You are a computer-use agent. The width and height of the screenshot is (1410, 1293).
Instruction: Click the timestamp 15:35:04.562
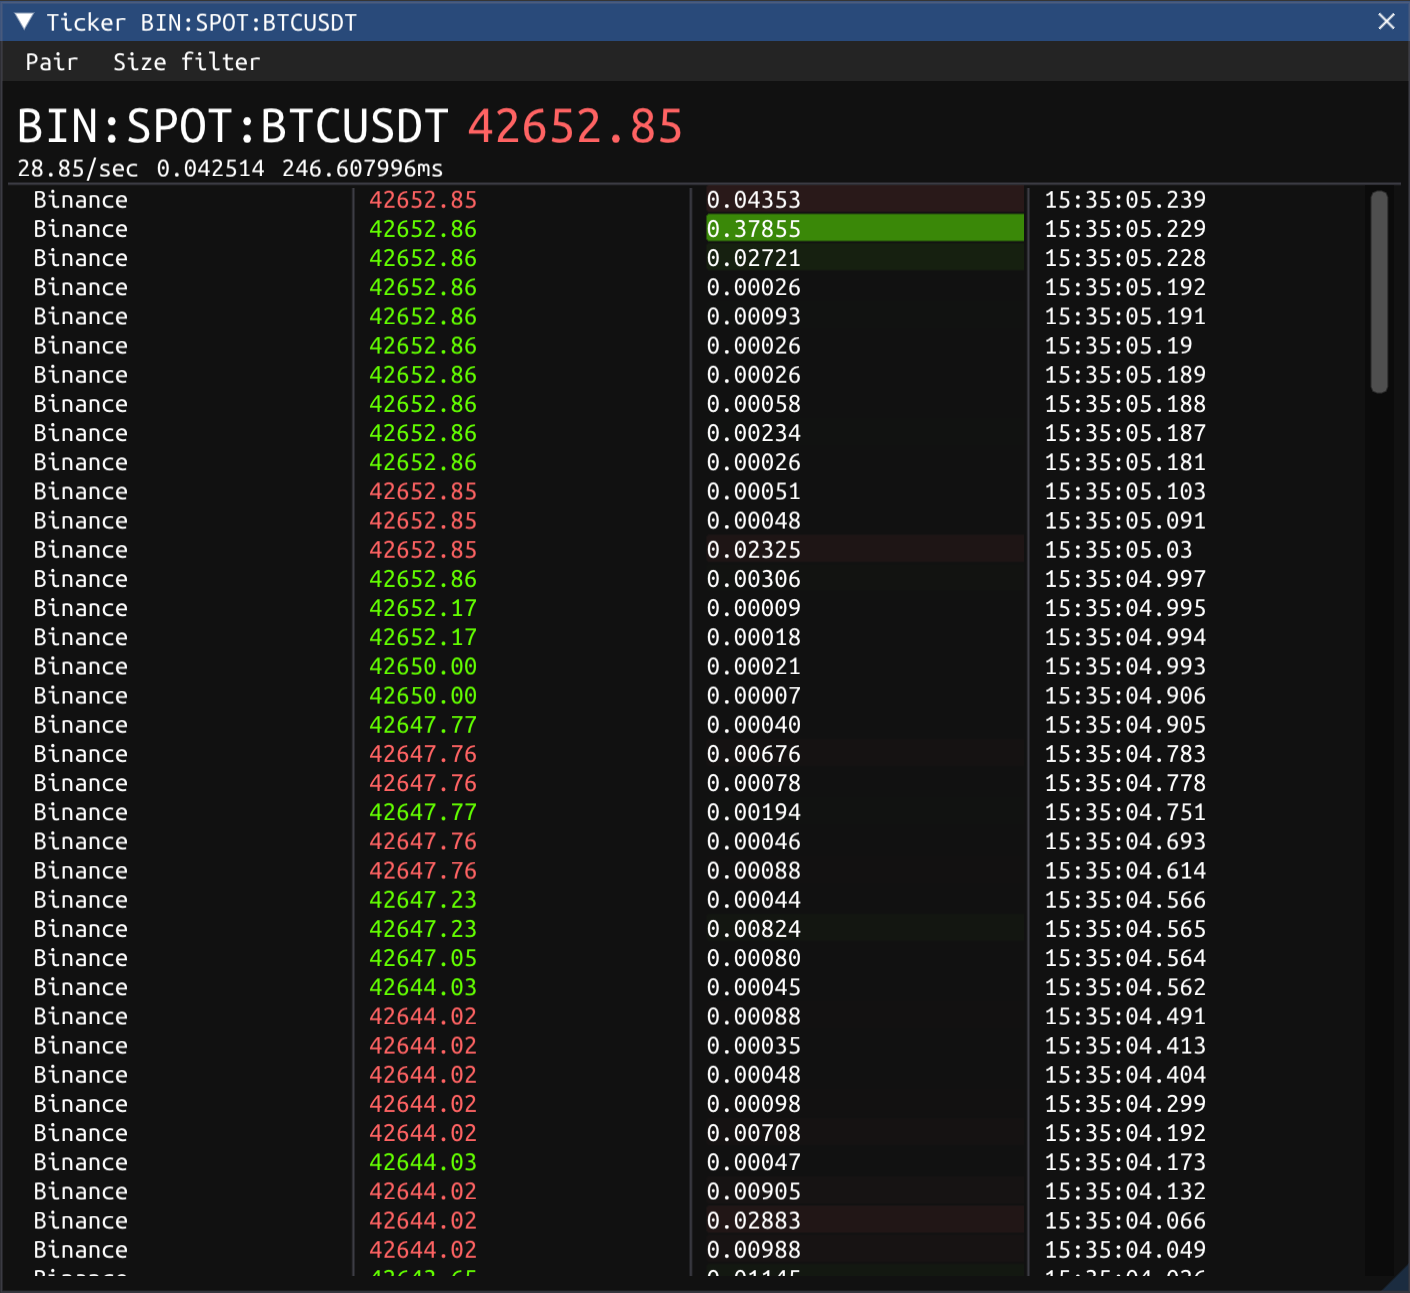click(x=1125, y=987)
